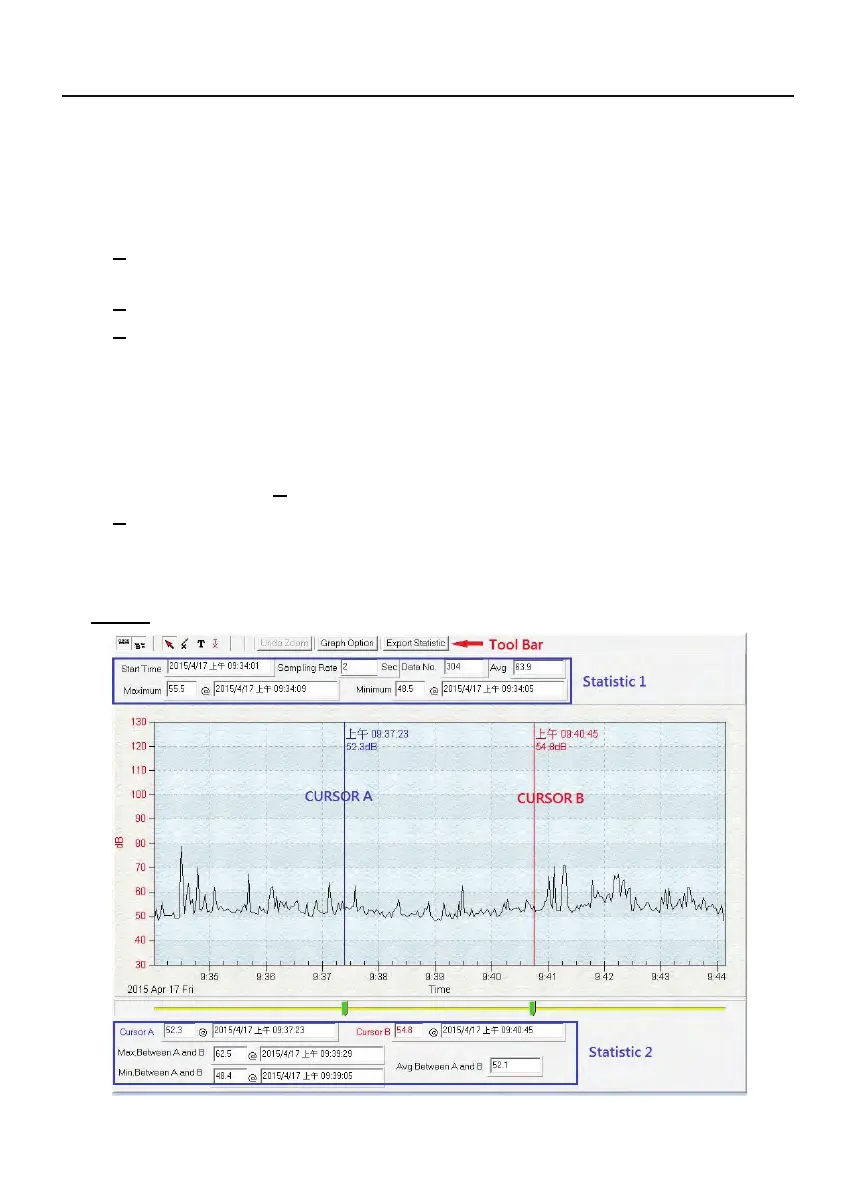Click the red Cursor B line on graph
This screenshot has height=1190, width=851.
(534, 842)
